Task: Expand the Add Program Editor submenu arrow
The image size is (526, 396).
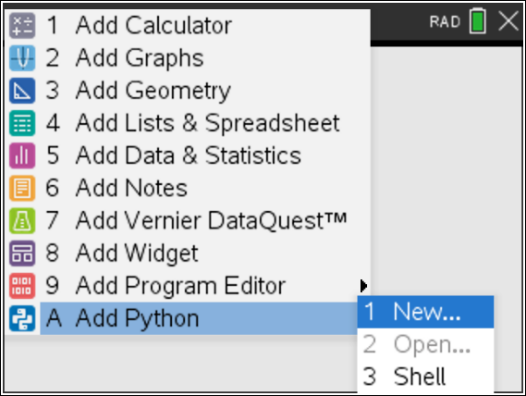Action: click(x=364, y=286)
